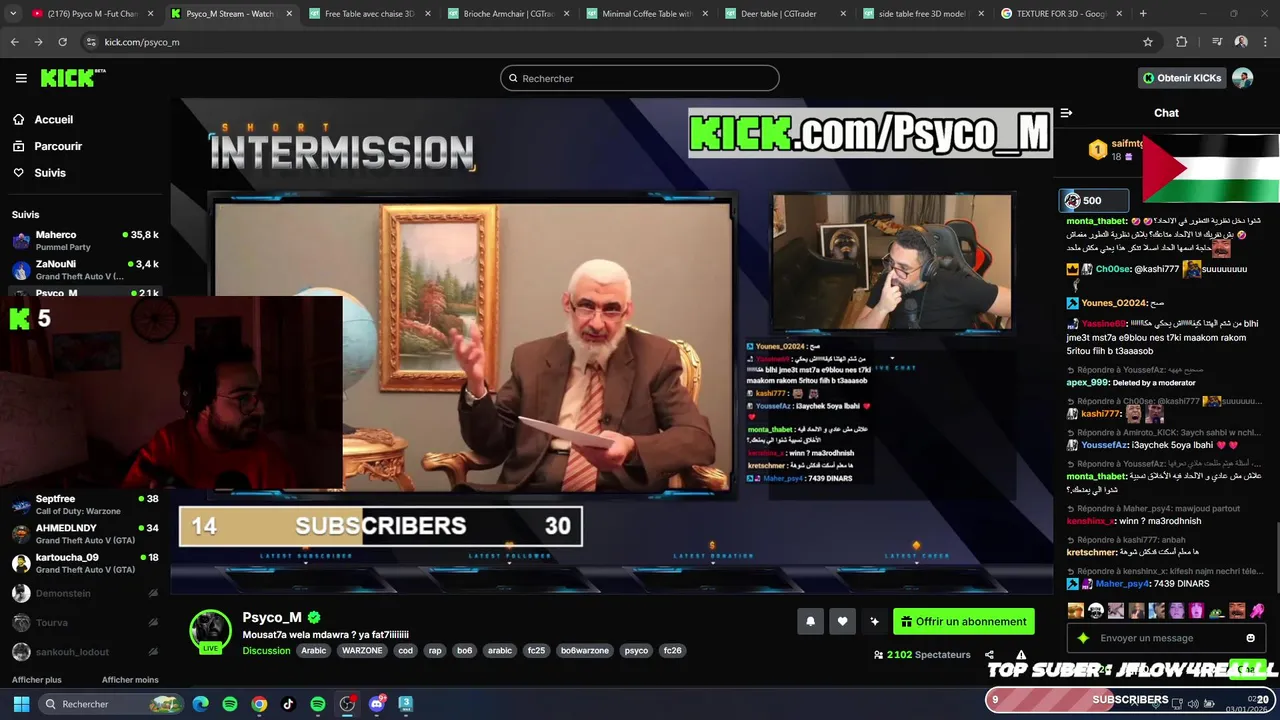
Task: Click the browser address bar URL
Action: (x=142, y=42)
